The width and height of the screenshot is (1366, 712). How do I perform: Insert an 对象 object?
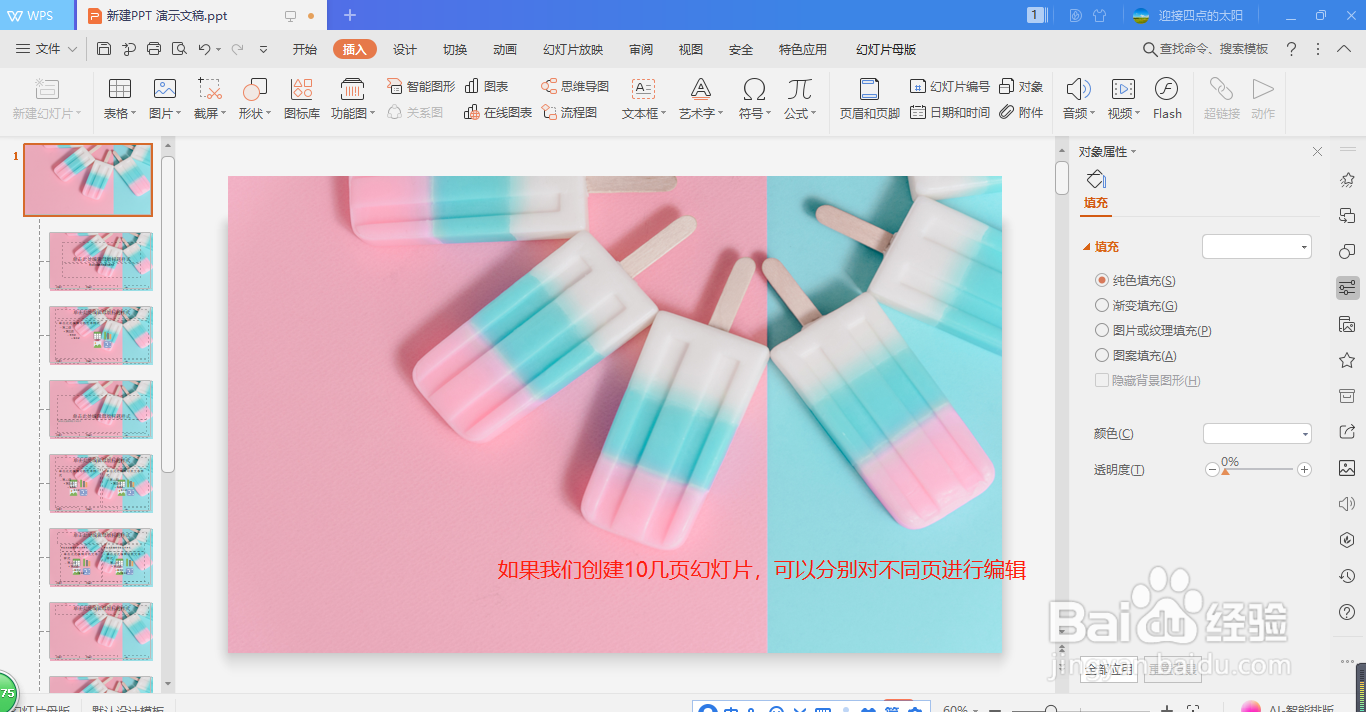coord(1021,86)
